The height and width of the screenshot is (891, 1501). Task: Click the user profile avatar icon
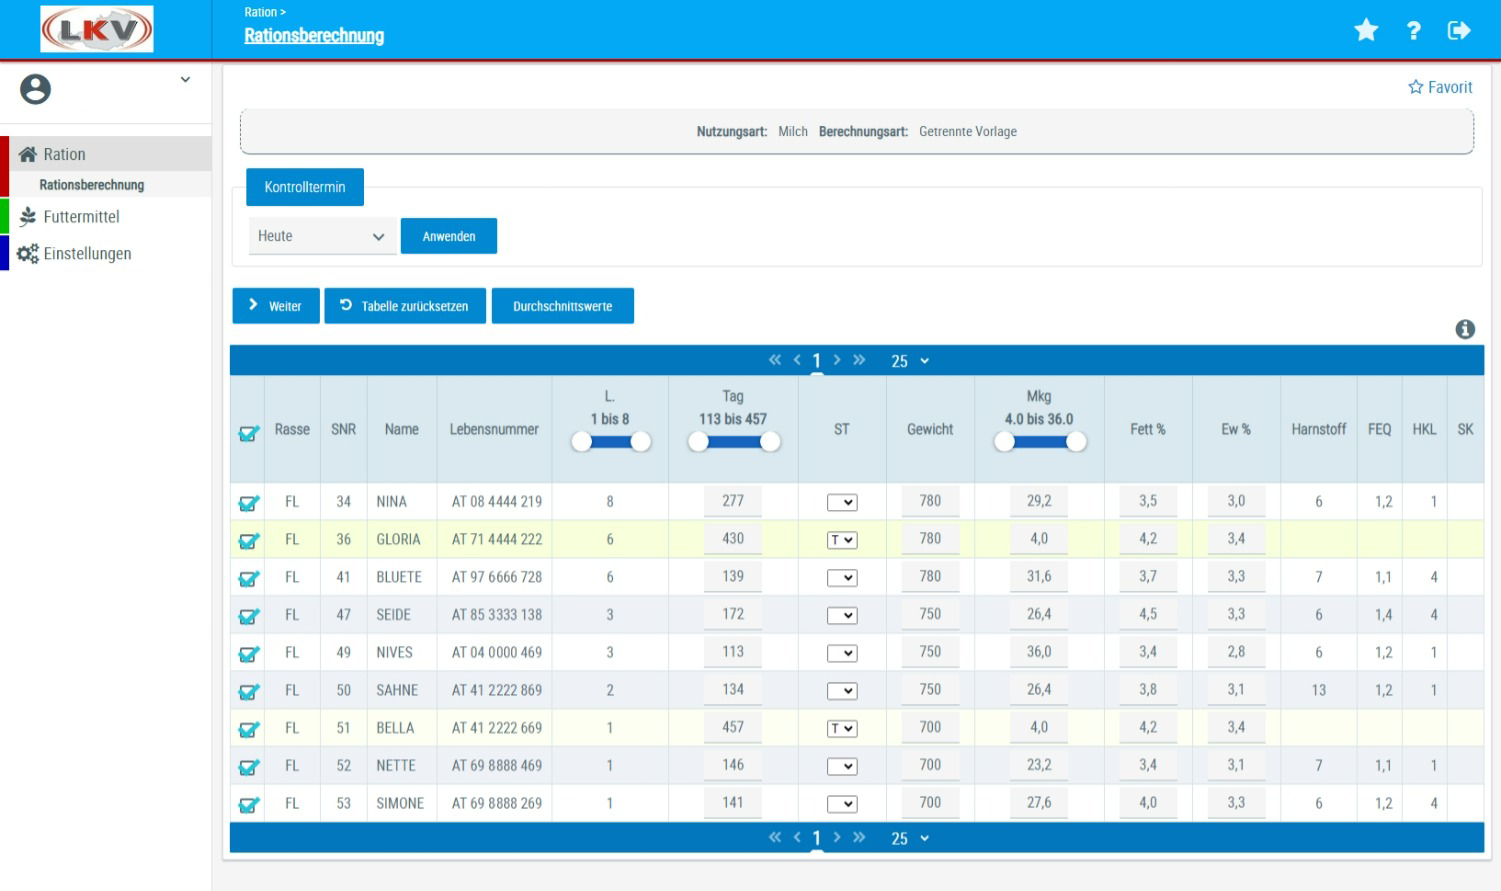[36, 90]
